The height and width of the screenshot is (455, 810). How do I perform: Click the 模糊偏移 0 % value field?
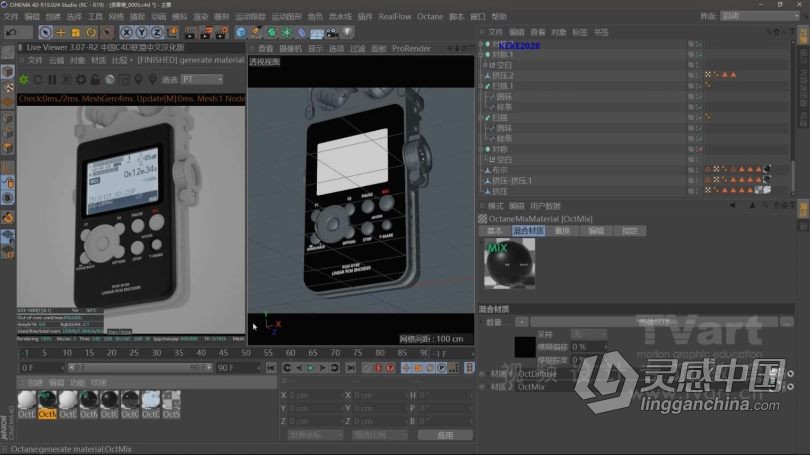pyautogui.click(x=588, y=347)
